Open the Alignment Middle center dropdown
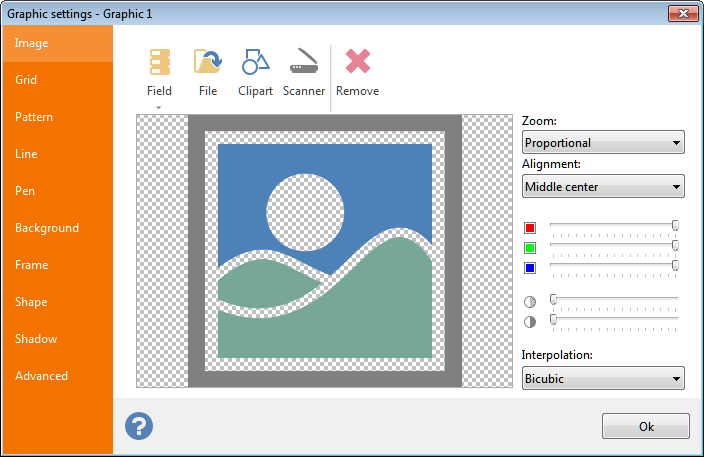 (x=603, y=186)
